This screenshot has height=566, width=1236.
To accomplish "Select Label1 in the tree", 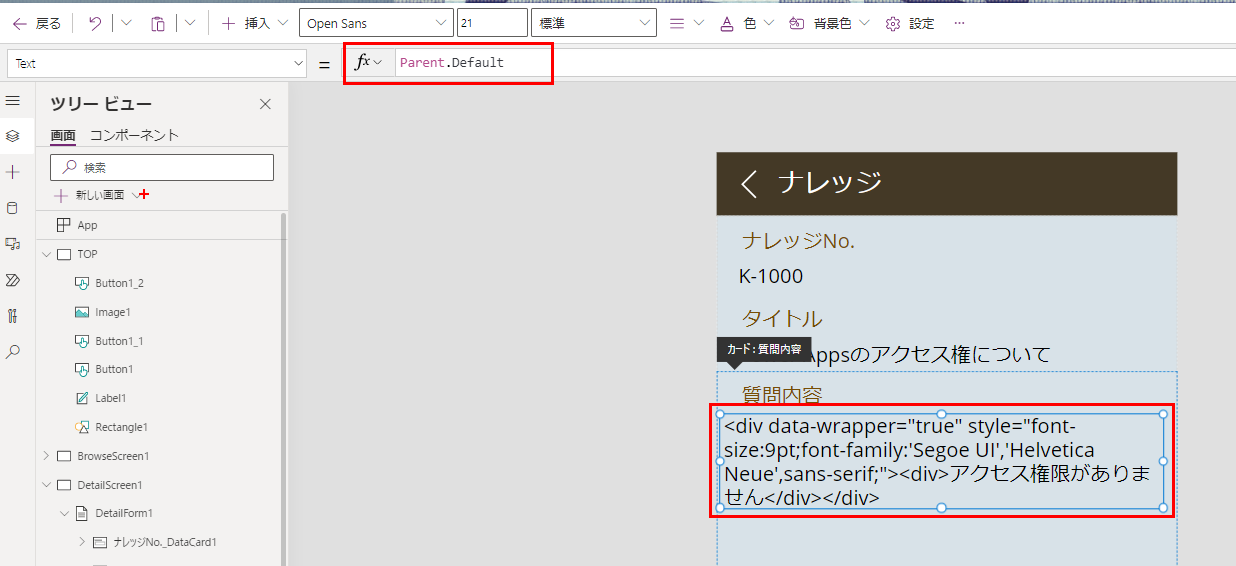I will click(x=112, y=398).
